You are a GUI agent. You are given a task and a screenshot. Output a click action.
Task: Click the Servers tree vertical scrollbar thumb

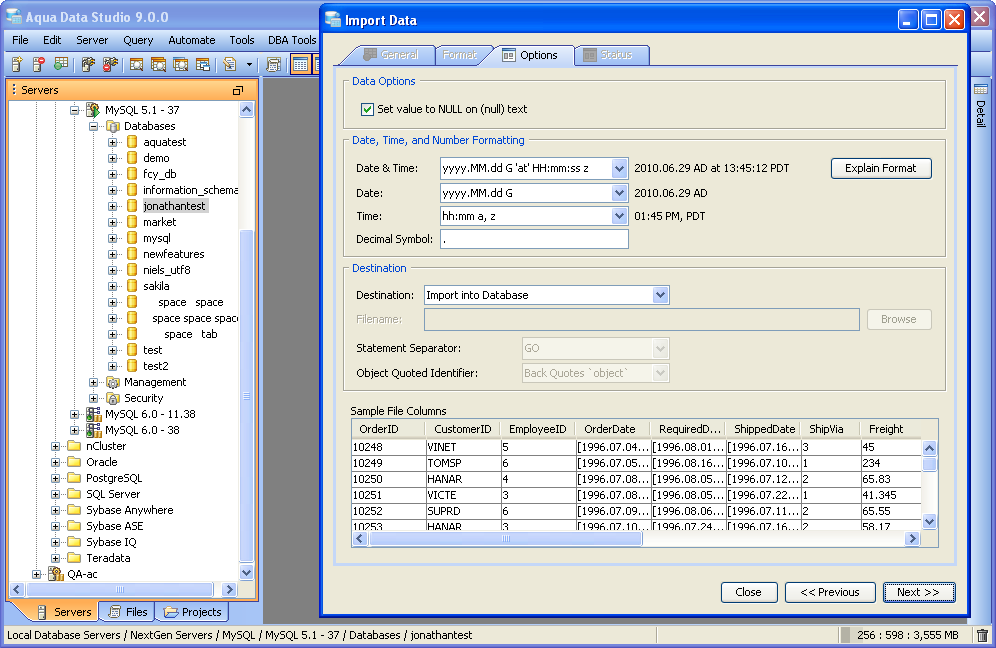coord(246,397)
